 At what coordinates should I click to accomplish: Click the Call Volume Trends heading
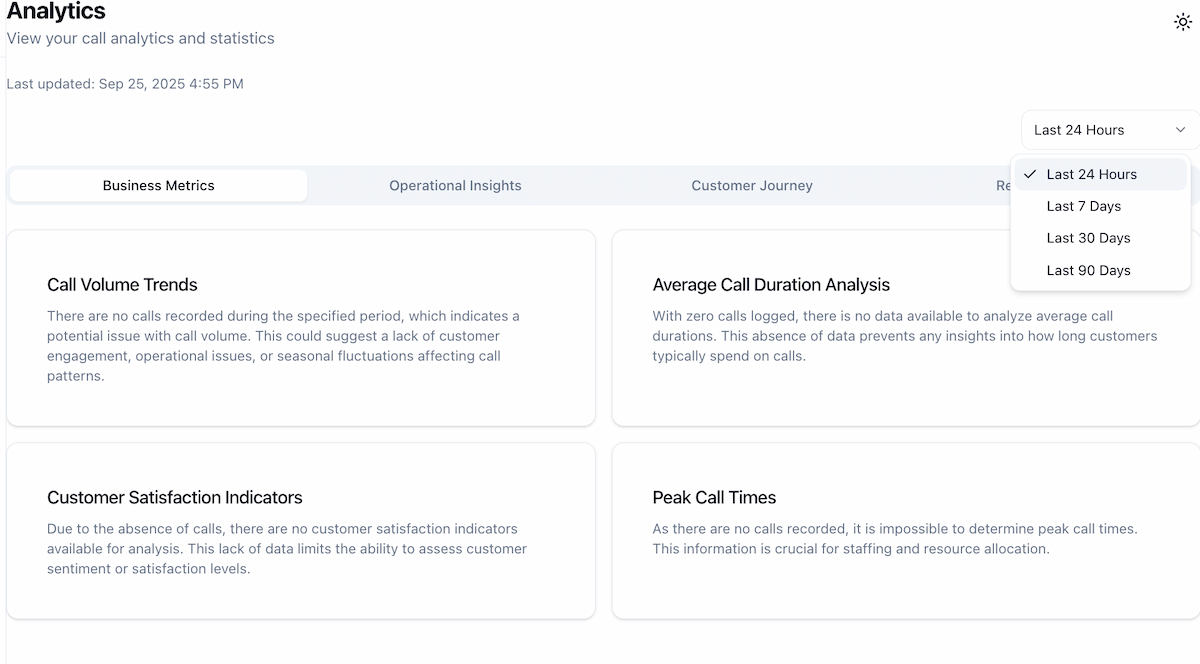[x=122, y=285]
